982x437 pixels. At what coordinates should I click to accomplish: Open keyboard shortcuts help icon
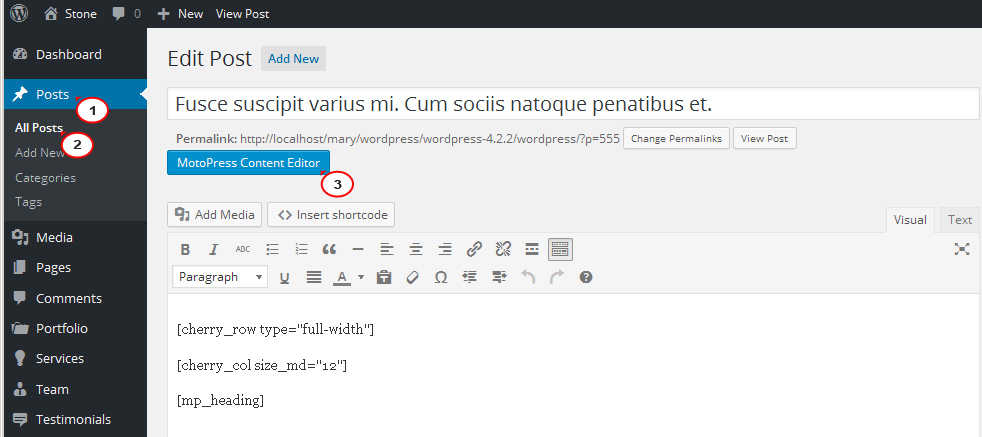tap(586, 277)
